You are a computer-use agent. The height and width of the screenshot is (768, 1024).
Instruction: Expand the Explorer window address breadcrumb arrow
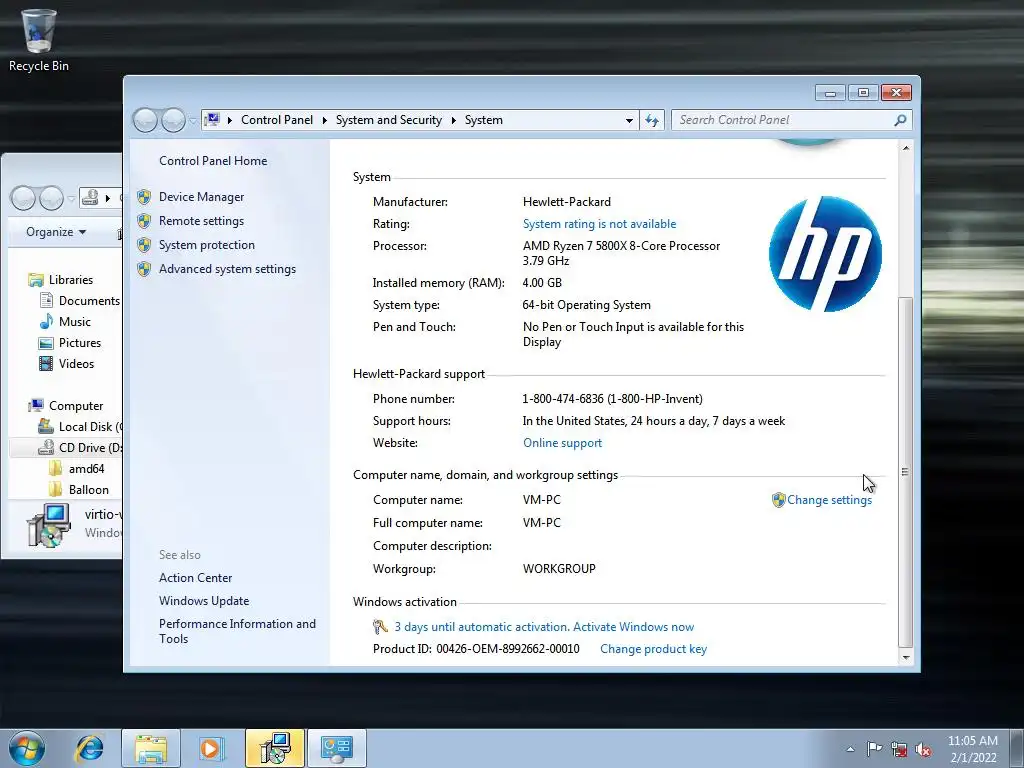[108, 198]
